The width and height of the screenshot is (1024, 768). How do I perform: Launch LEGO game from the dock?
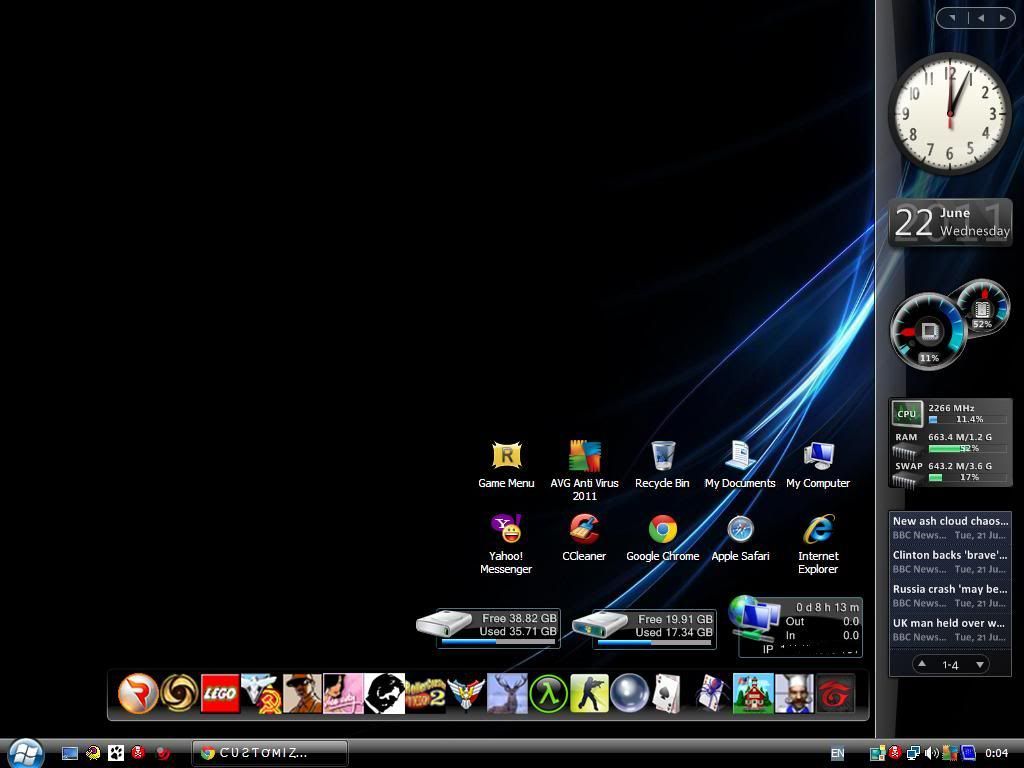pos(220,693)
